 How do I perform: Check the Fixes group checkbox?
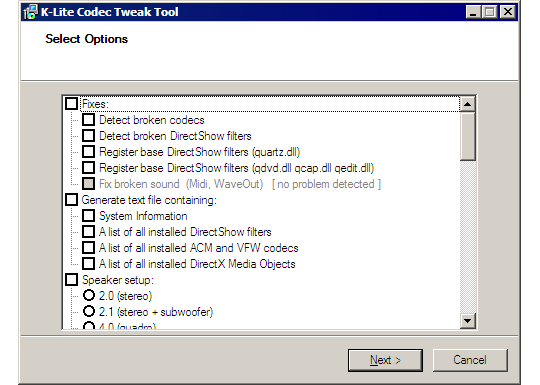tap(71, 104)
